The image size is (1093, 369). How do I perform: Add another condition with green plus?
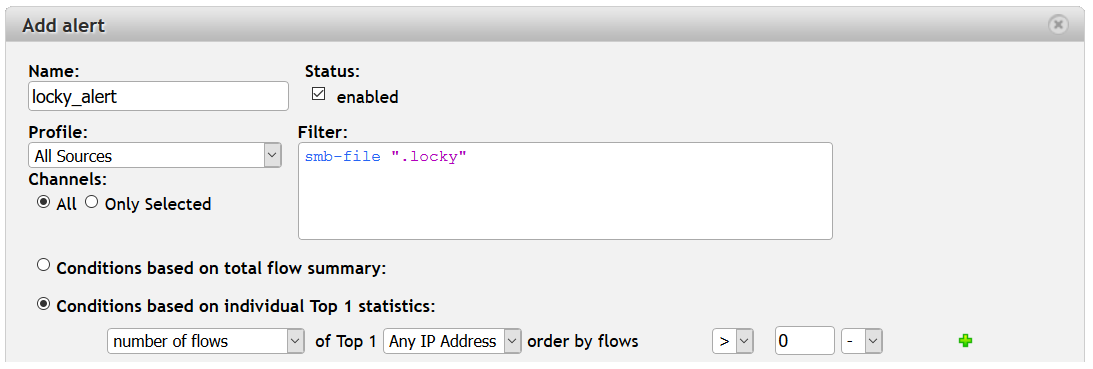coord(965,341)
